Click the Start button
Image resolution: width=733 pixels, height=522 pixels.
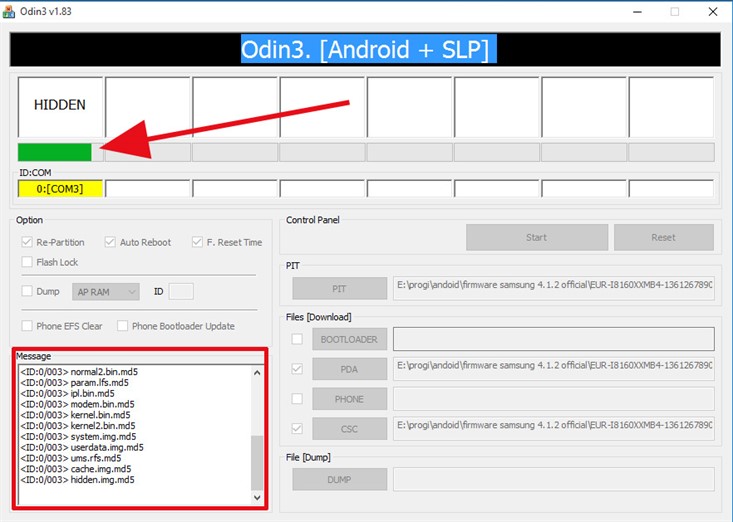point(537,237)
